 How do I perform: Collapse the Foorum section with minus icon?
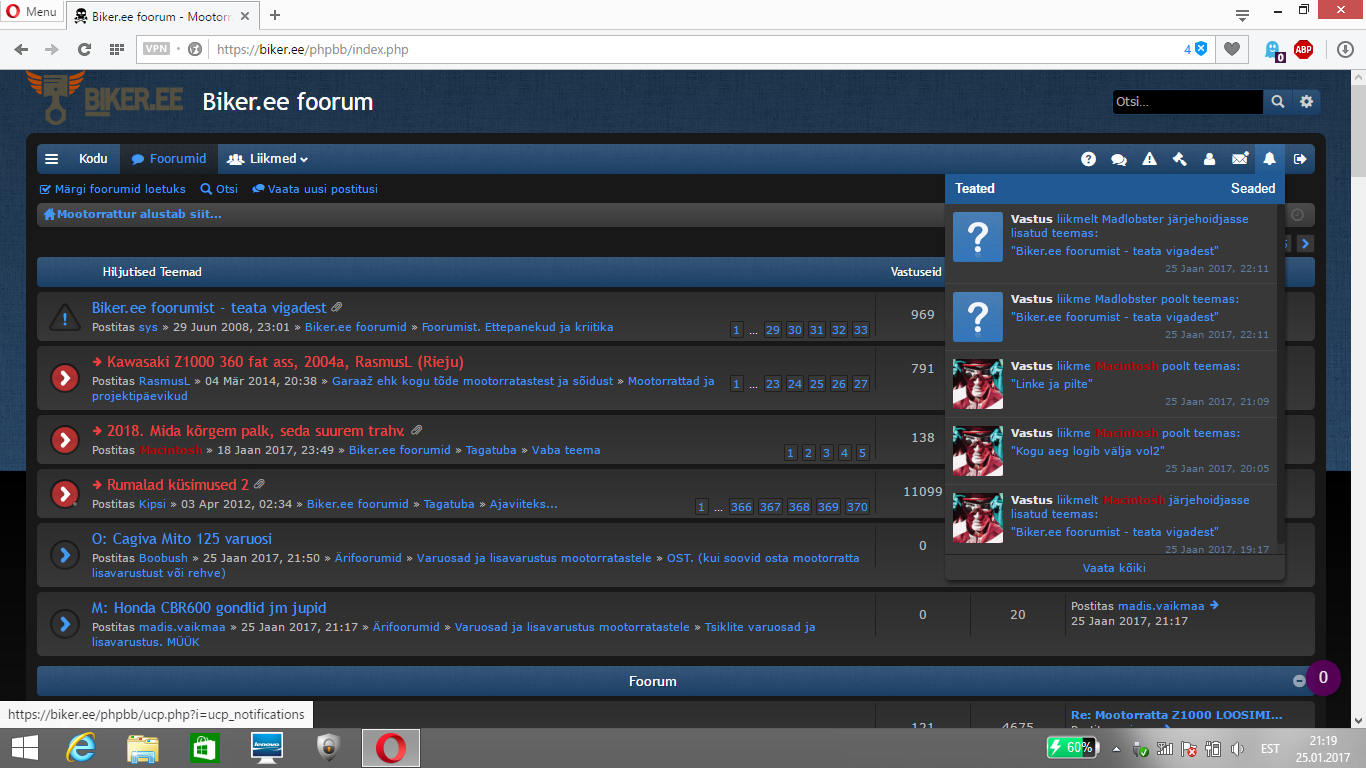pyautogui.click(x=1299, y=681)
